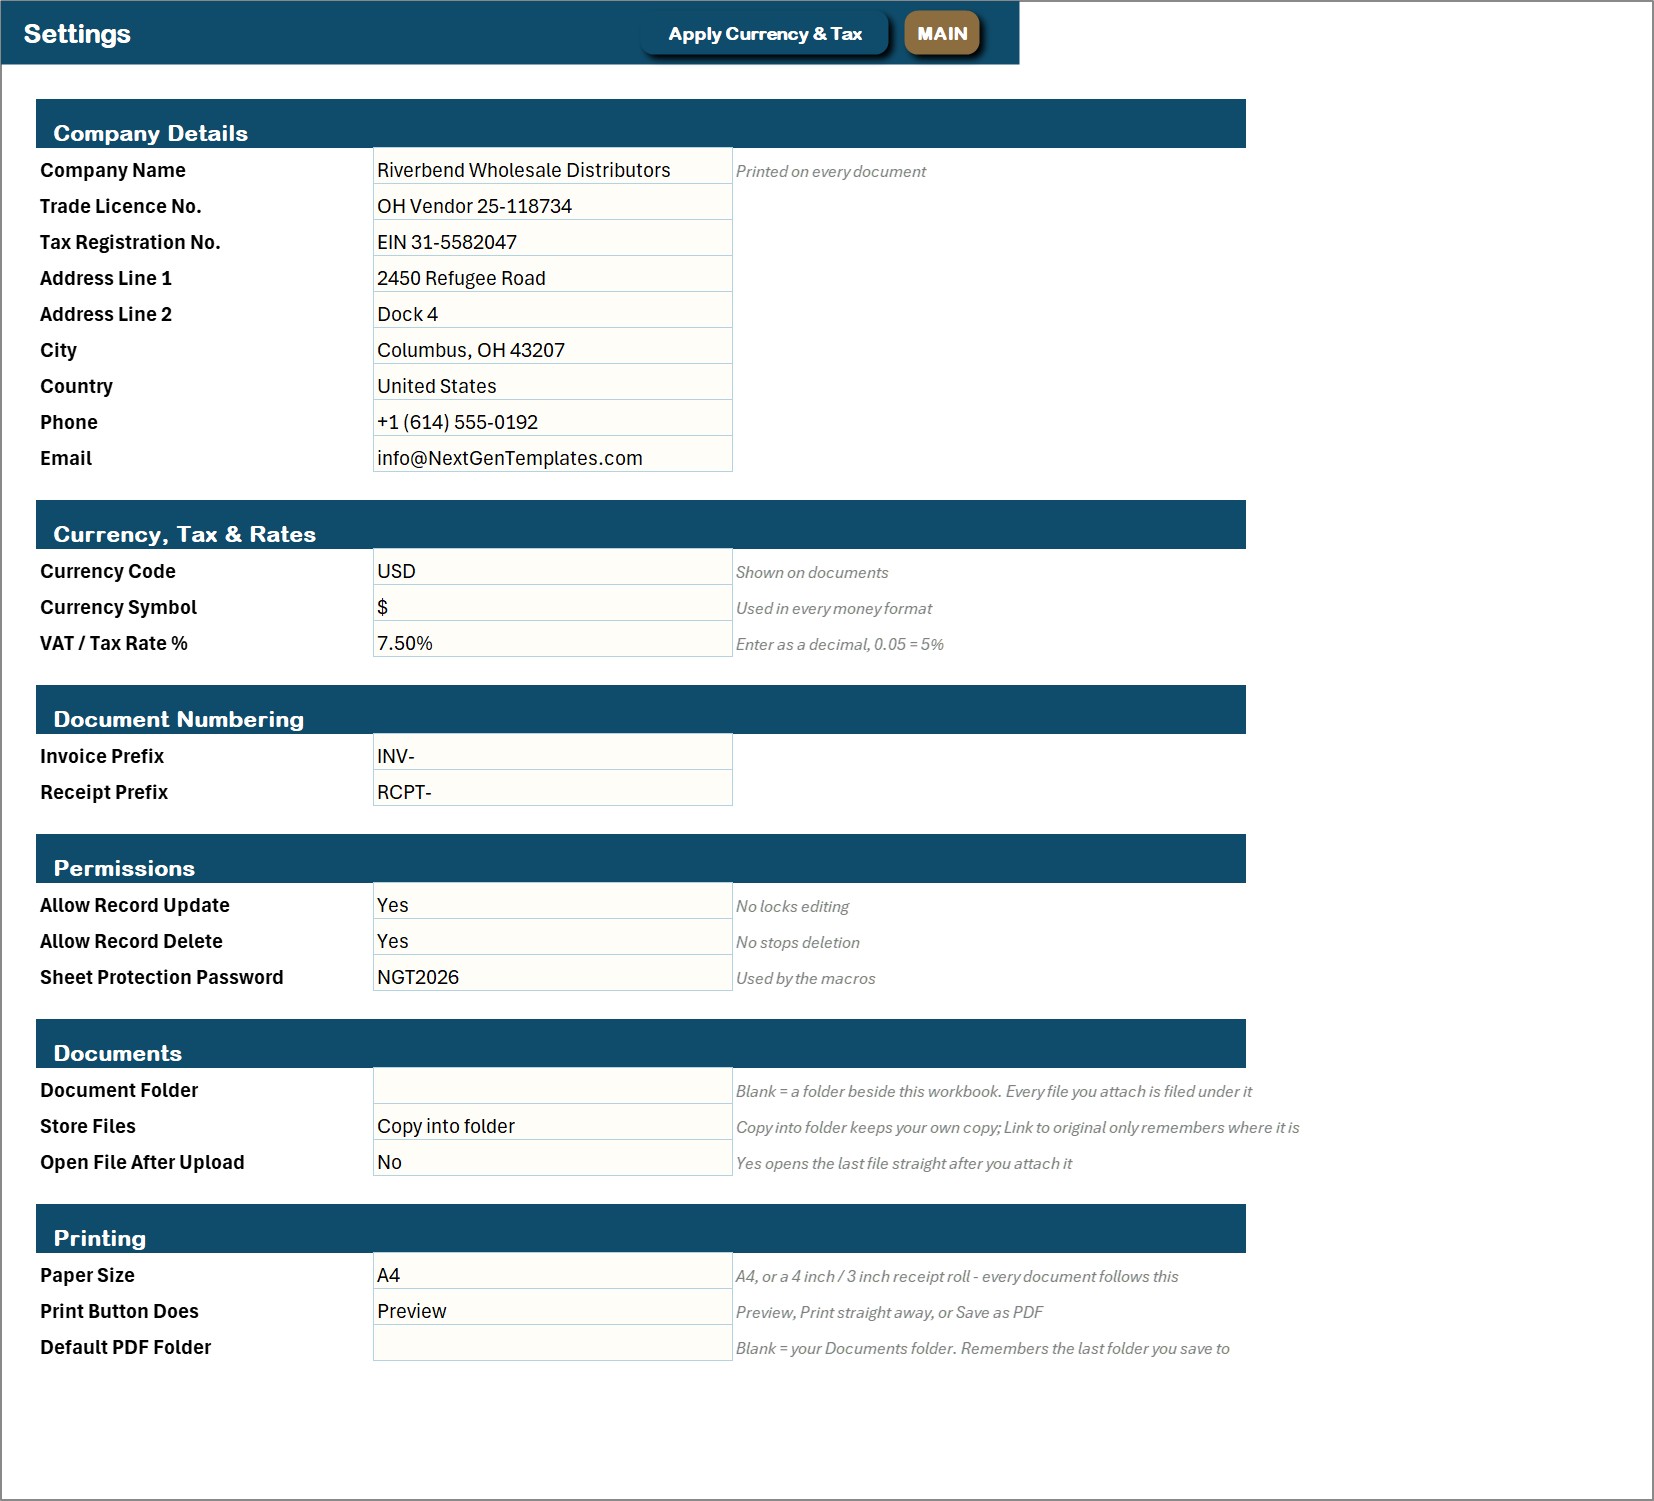Click the Permissions section header
1654x1501 pixels.
tap(640, 859)
